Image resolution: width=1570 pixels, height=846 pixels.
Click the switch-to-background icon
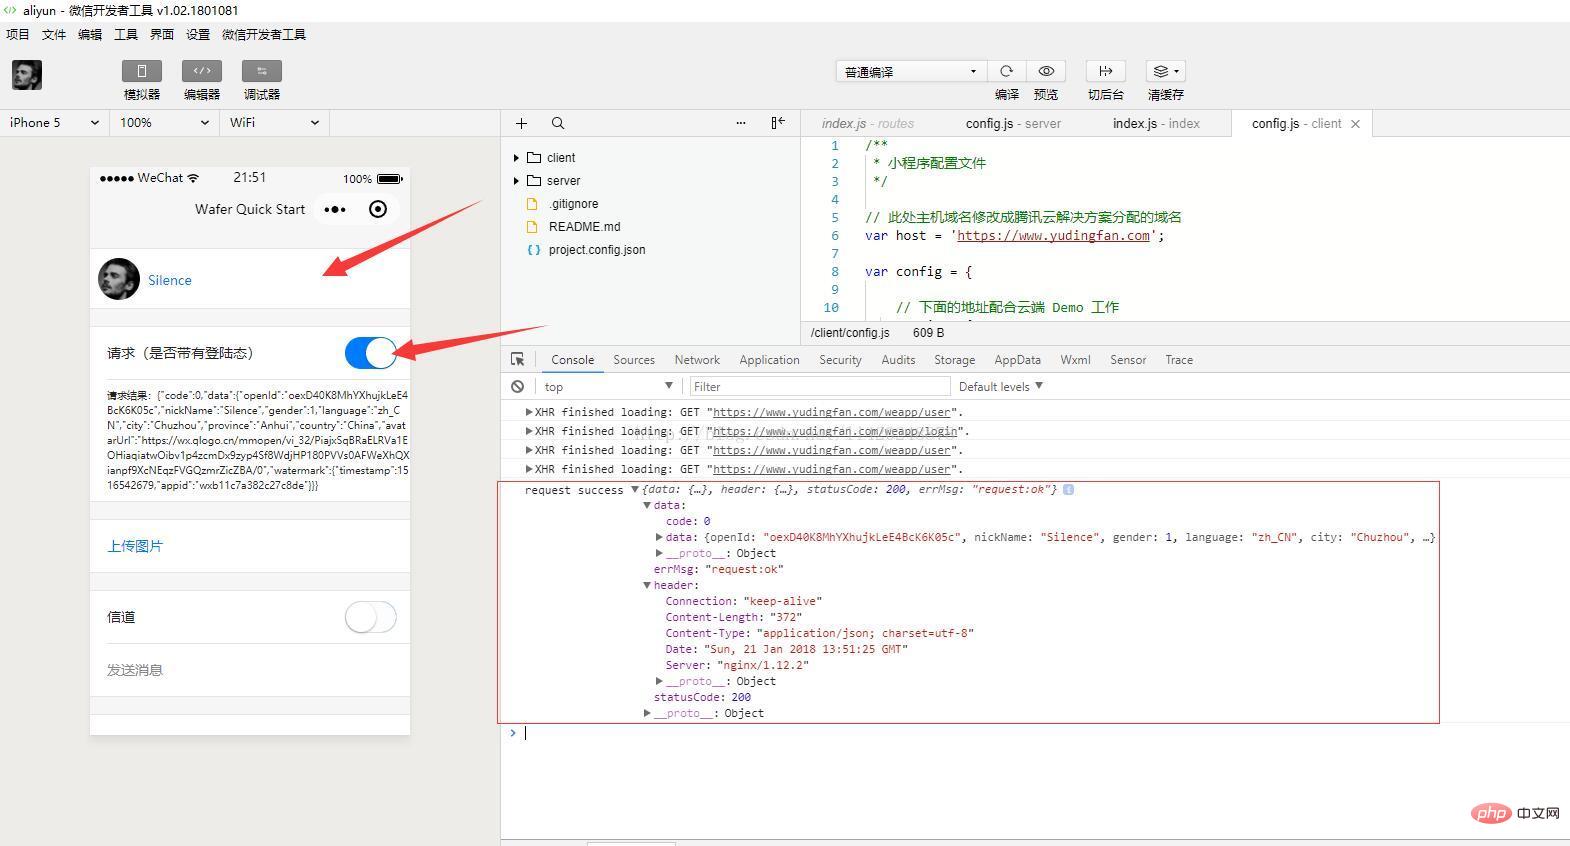click(1106, 71)
